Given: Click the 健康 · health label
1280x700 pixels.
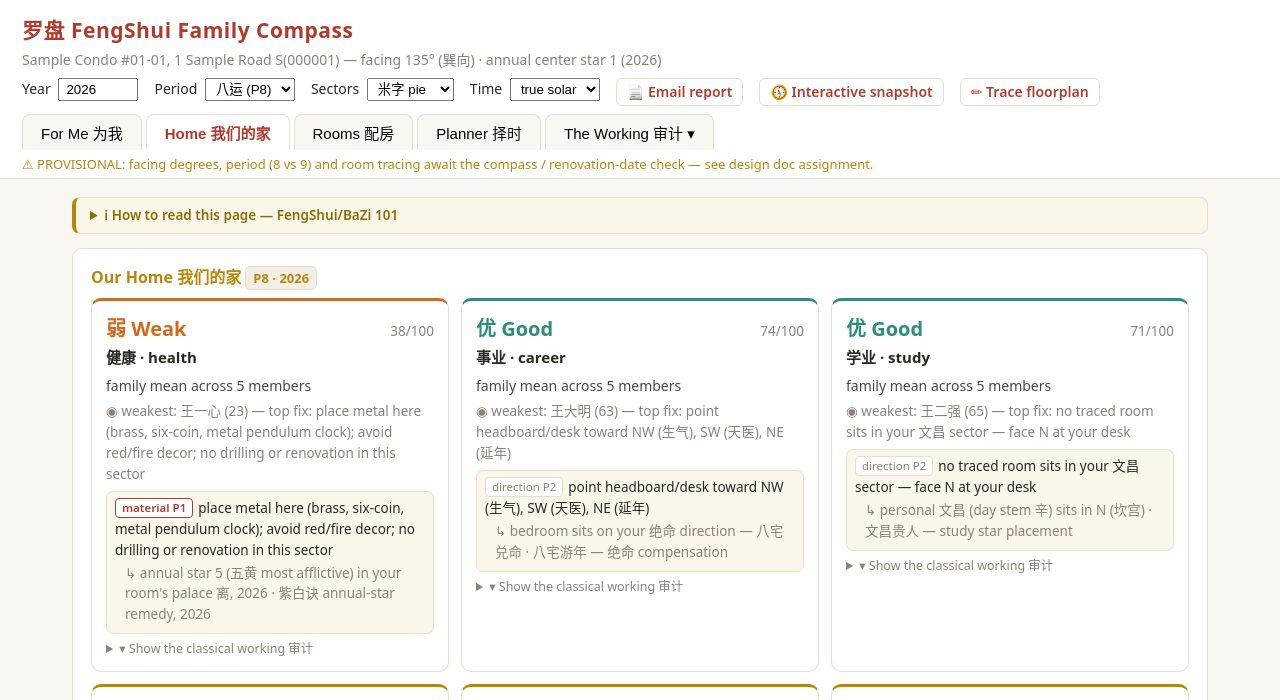Looking at the screenshot, I should coord(151,358).
